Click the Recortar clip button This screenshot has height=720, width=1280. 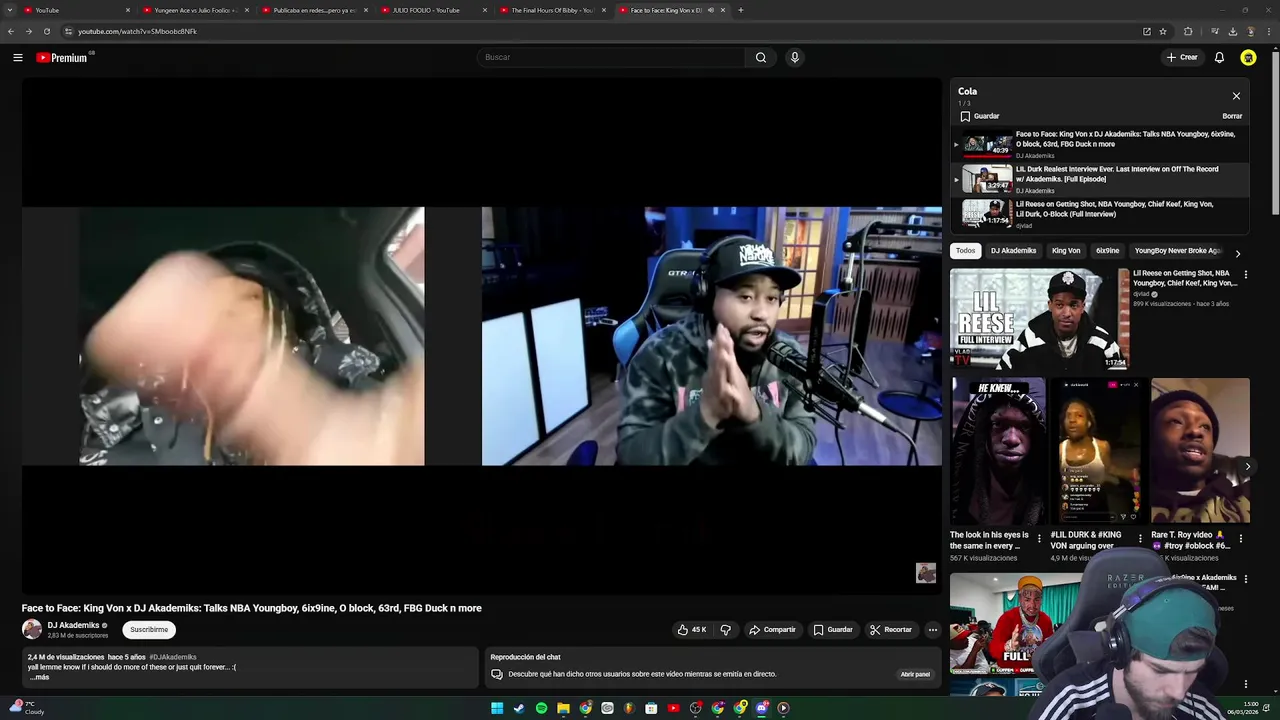(x=891, y=630)
